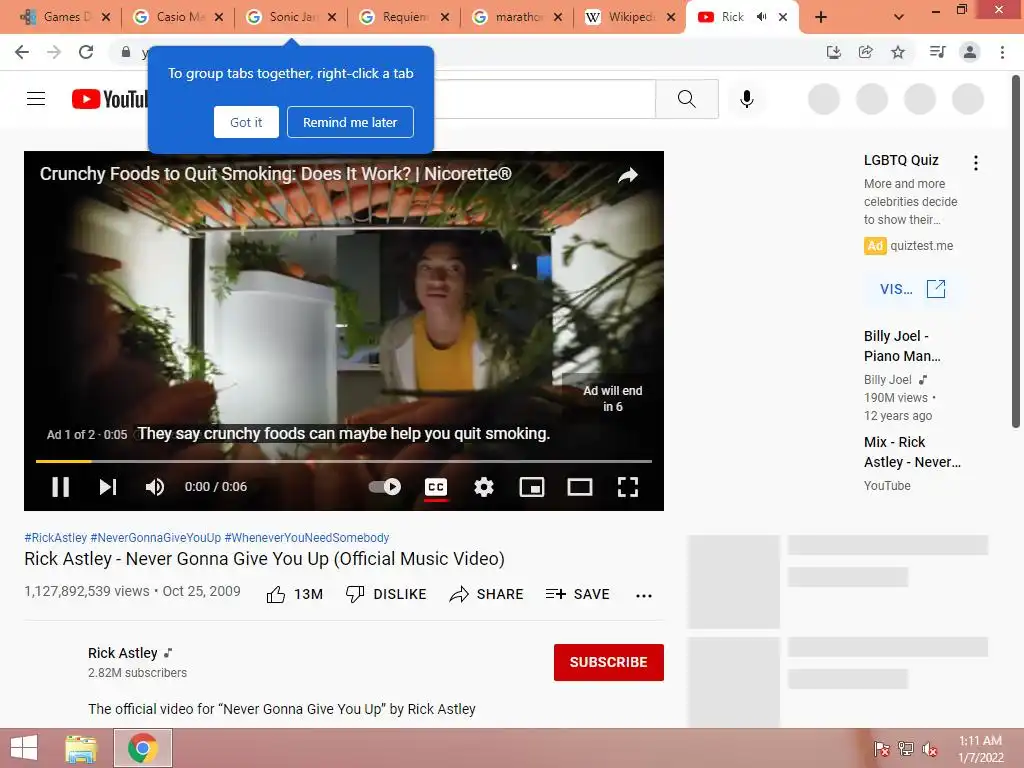Click Chrome icon in taskbar
1024x768 pixels.
pyautogui.click(x=142, y=748)
